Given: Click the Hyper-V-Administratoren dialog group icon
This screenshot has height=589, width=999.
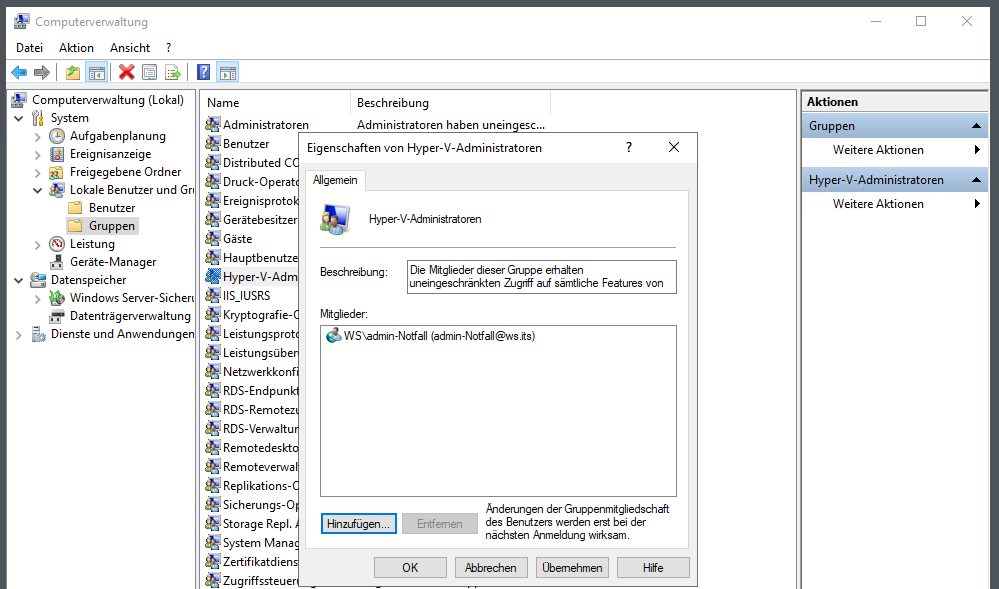Looking at the screenshot, I should (x=336, y=219).
